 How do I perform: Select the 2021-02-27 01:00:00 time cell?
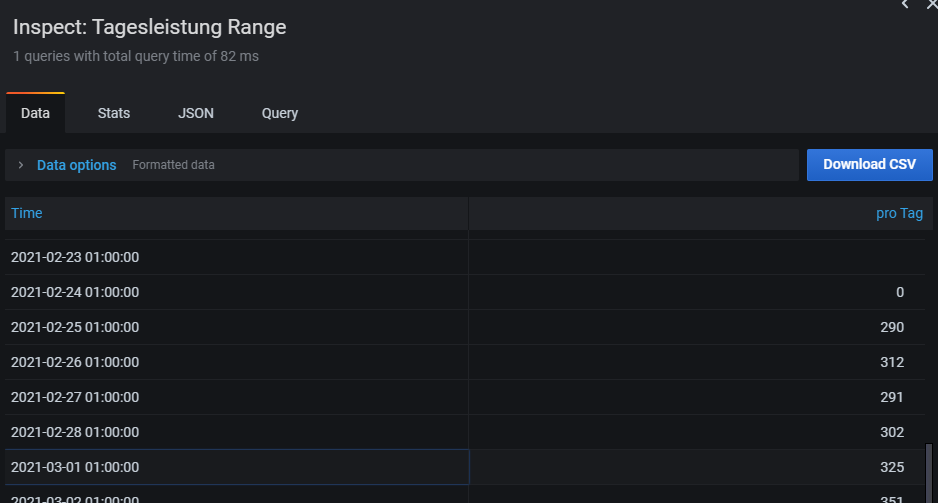[75, 397]
